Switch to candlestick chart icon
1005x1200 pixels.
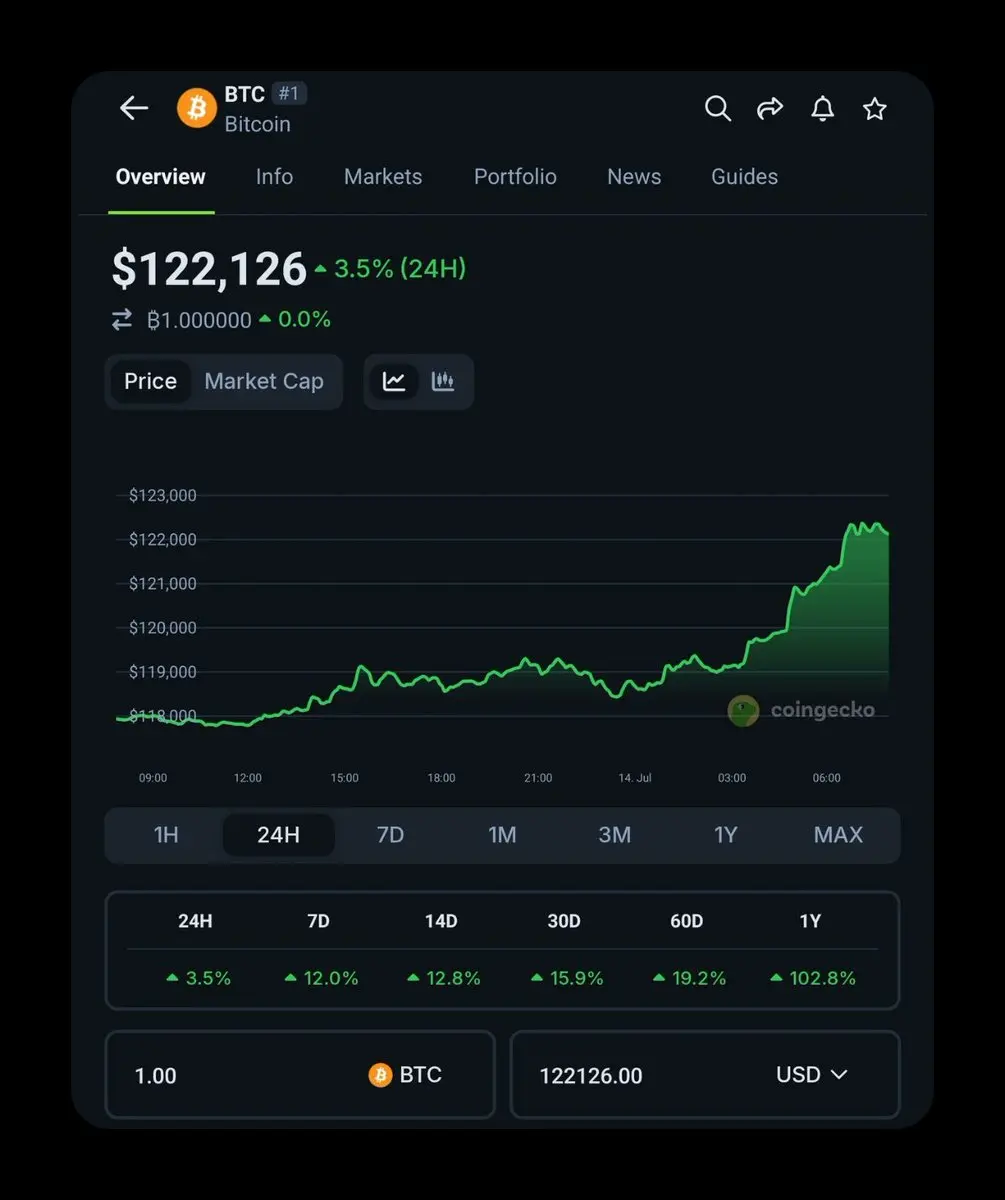click(x=443, y=381)
